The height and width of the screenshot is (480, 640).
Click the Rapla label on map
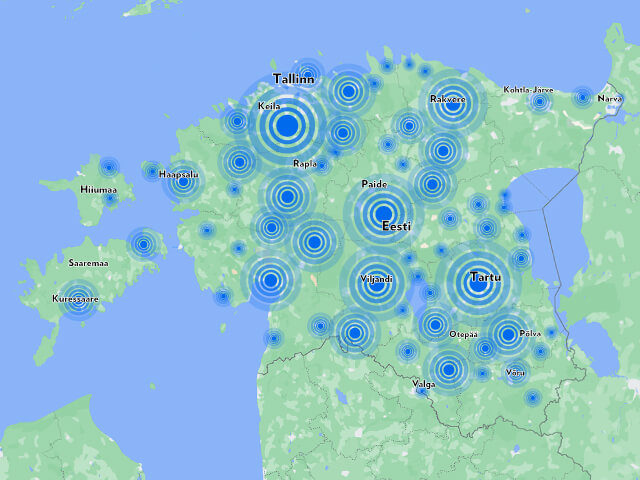click(305, 164)
